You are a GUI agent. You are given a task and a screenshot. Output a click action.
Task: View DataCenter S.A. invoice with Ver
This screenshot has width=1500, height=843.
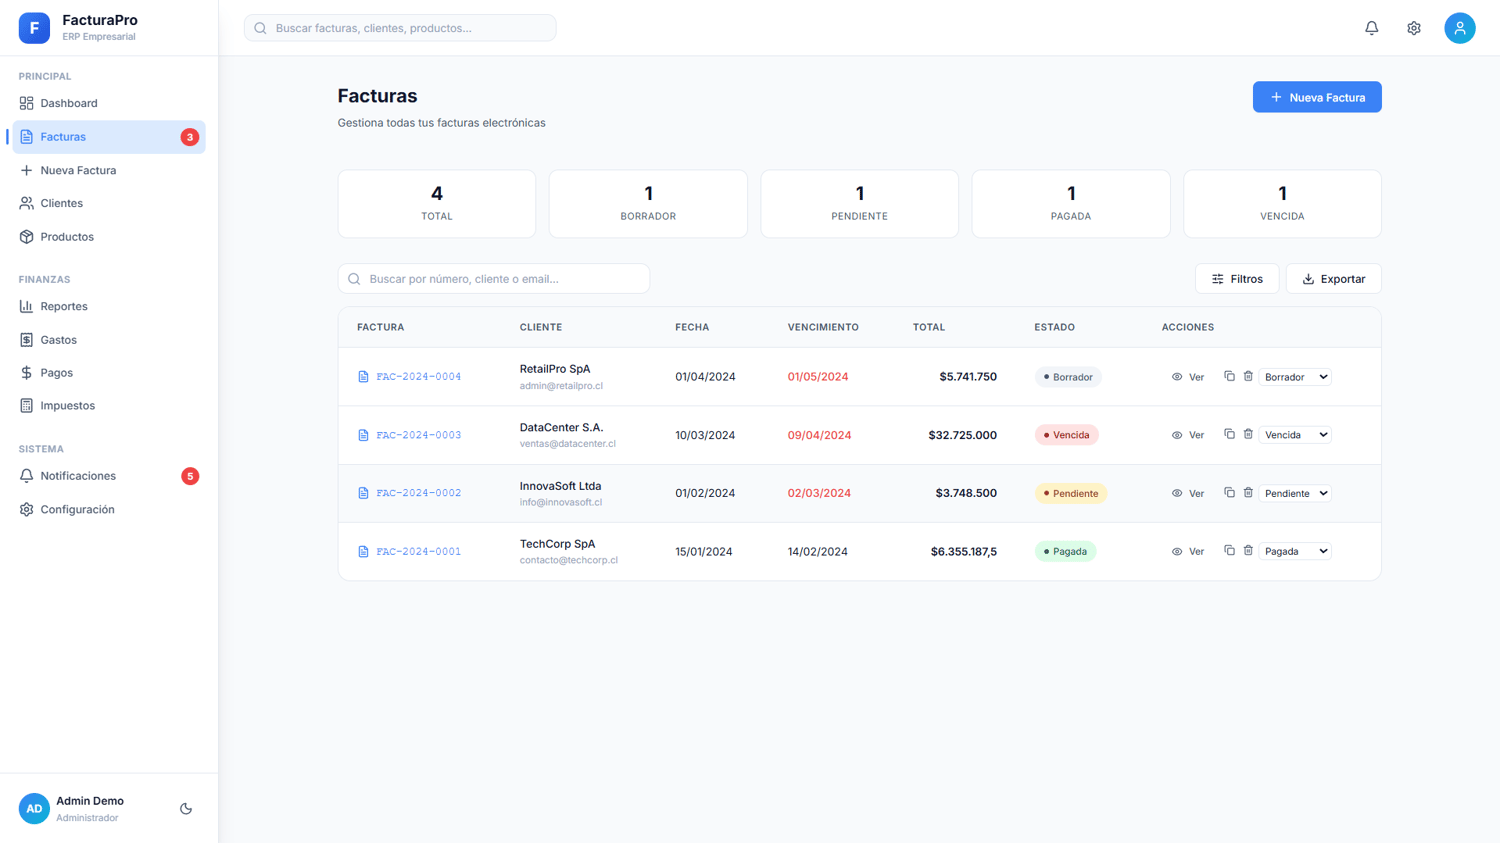1188,435
